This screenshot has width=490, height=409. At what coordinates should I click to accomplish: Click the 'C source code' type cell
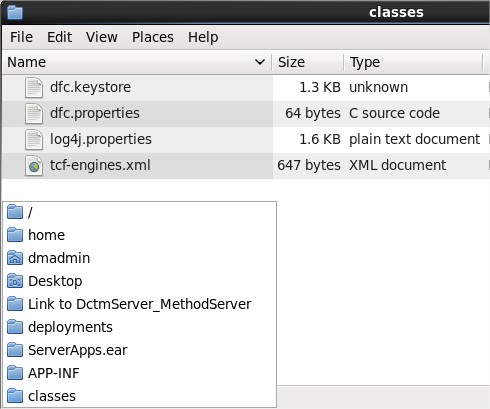[x=394, y=113]
